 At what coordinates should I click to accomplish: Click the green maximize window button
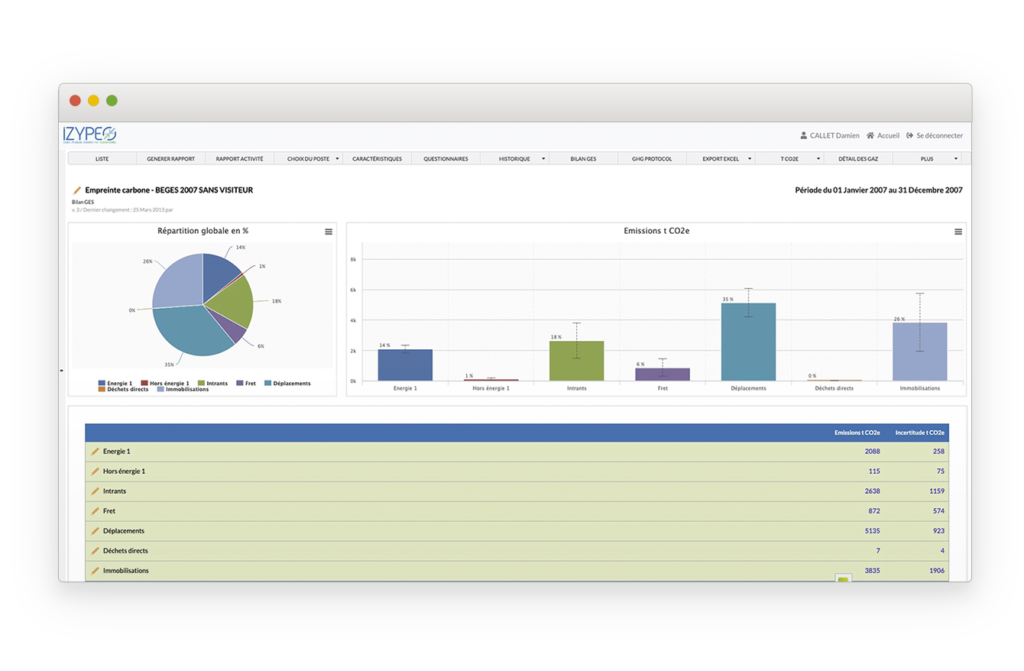tap(112, 101)
